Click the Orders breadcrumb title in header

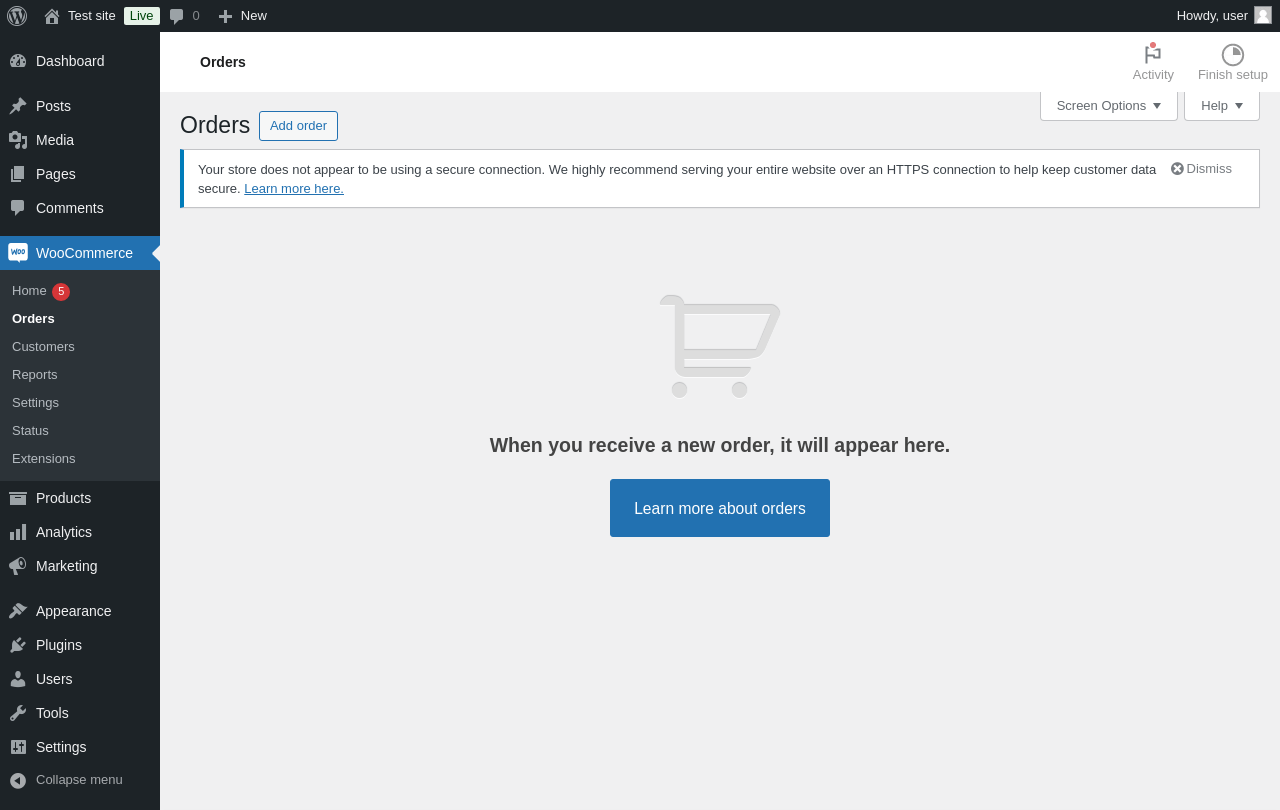click(223, 62)
